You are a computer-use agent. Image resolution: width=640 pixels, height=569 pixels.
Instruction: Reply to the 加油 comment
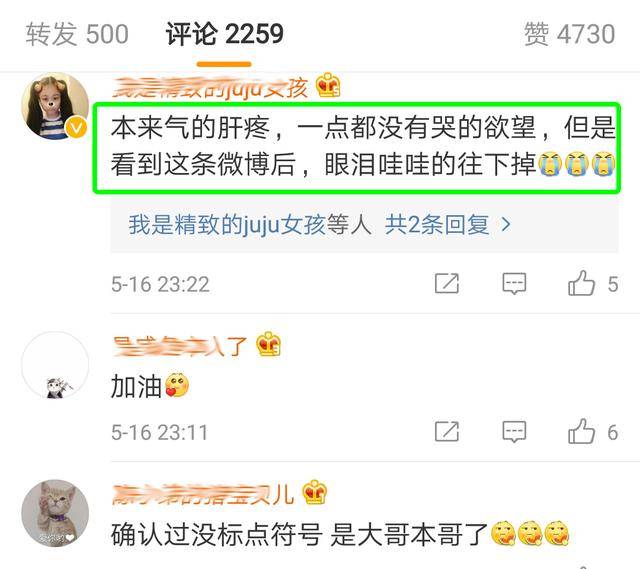514,432
